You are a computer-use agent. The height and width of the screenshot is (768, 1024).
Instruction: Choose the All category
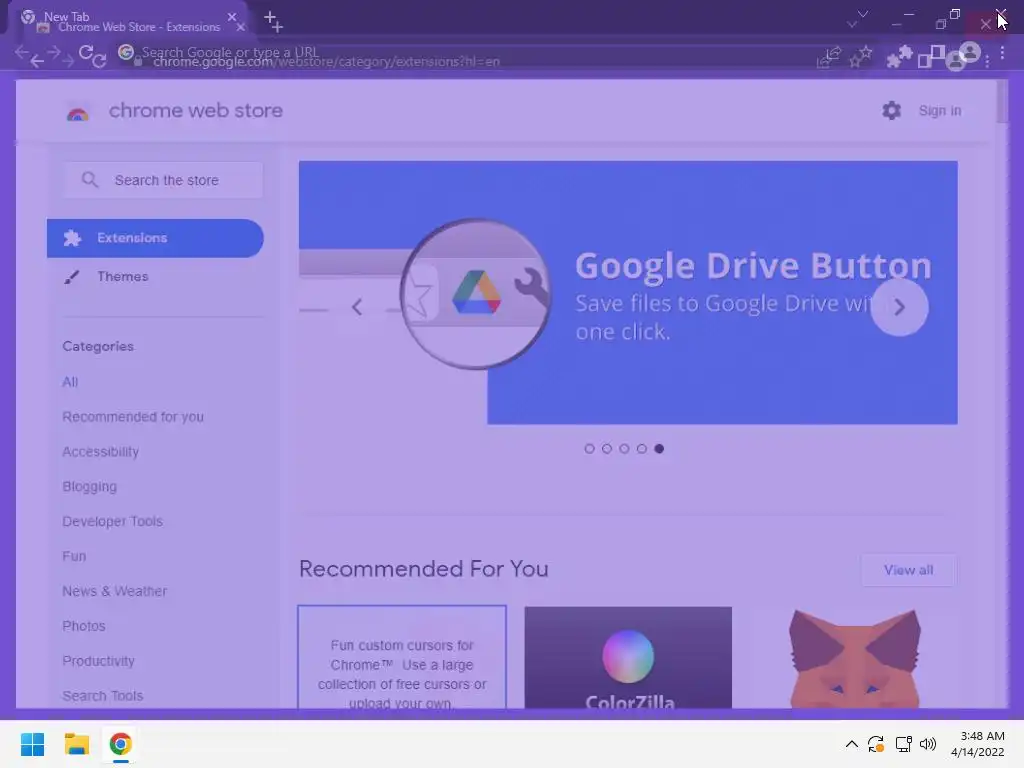pyautogui.click(x=70, y=382)
